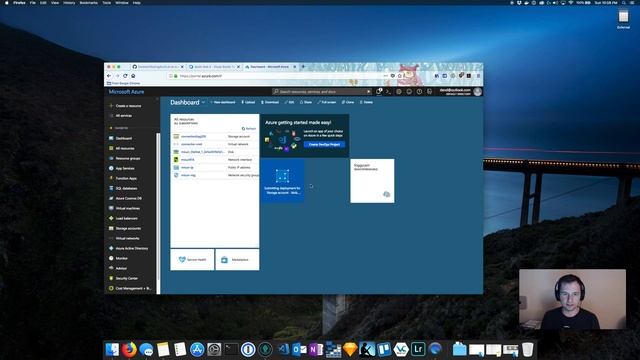640x360 pixels.
Task: Click New dashboard in toolbar
Action: (x=223, y=102)
